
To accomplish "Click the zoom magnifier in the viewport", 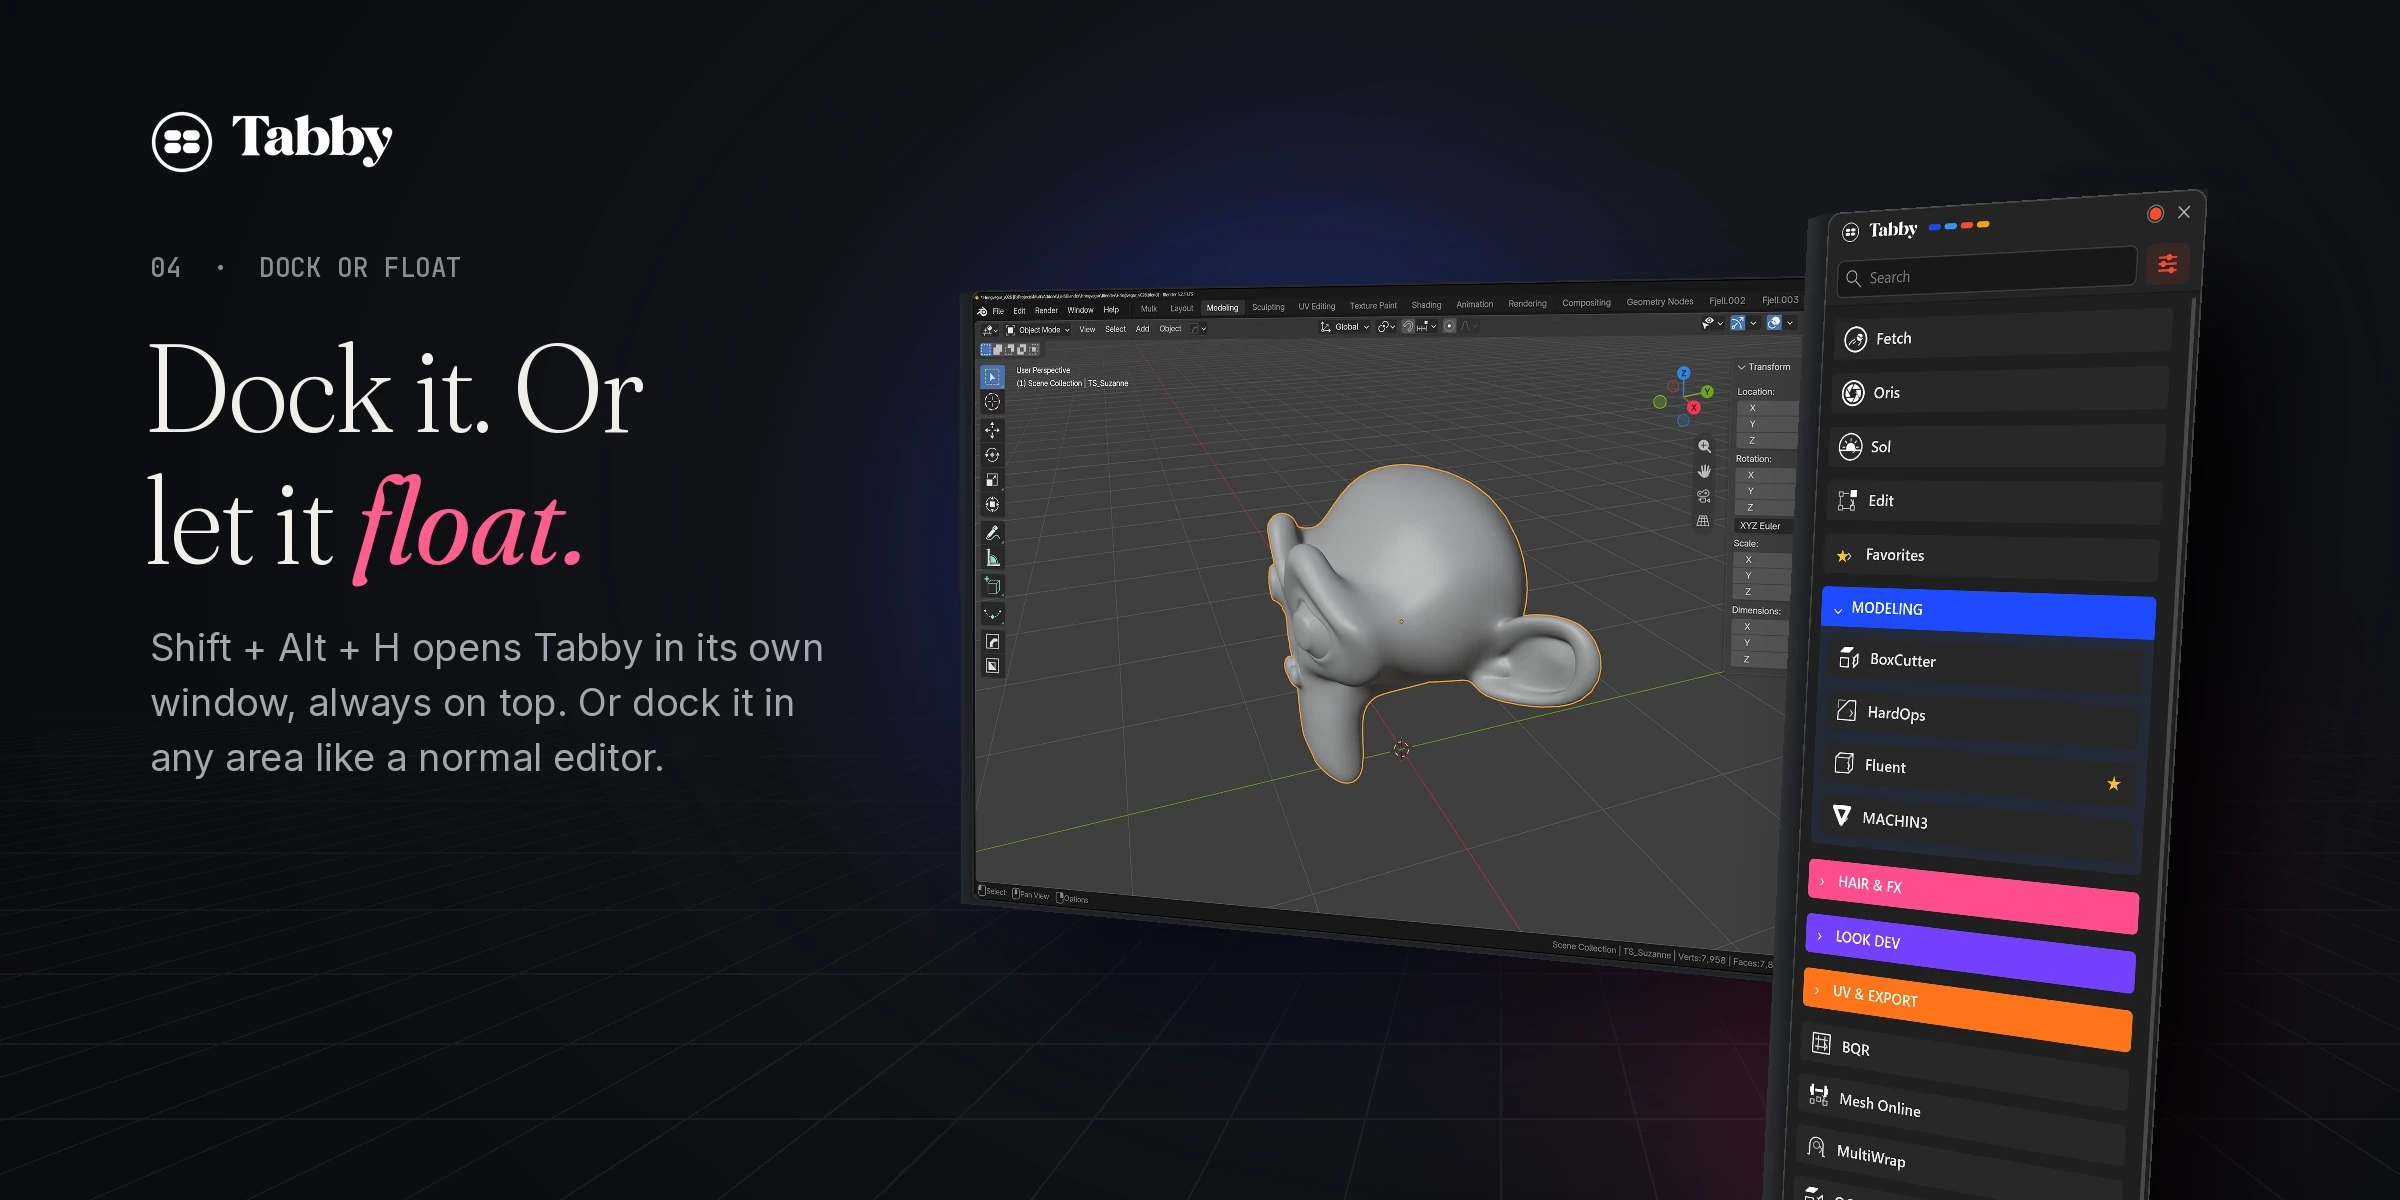I will [x=1704, y=447].
